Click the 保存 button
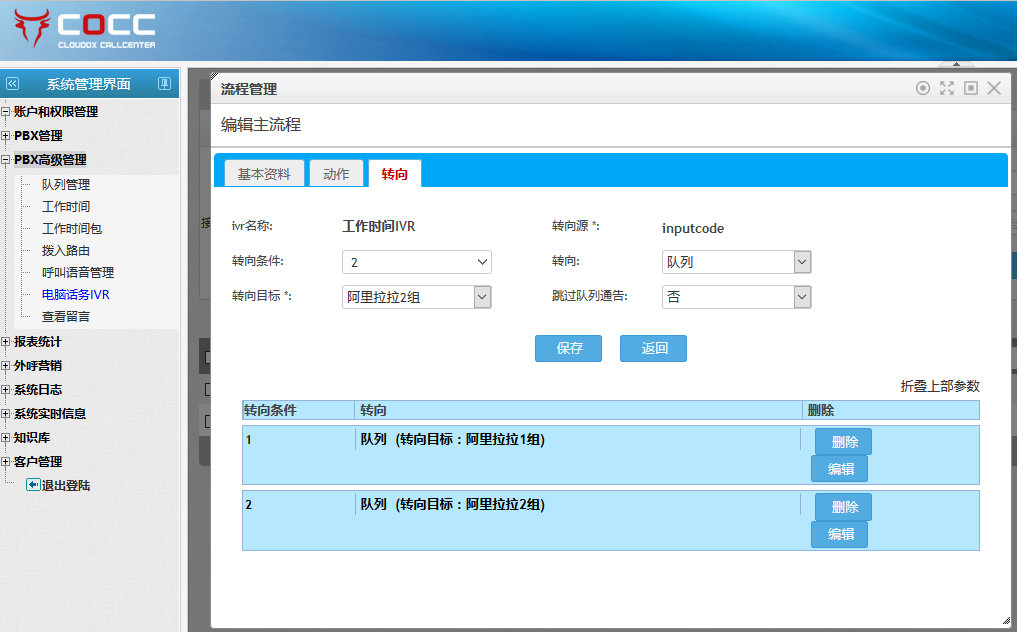 pos(569,349)
